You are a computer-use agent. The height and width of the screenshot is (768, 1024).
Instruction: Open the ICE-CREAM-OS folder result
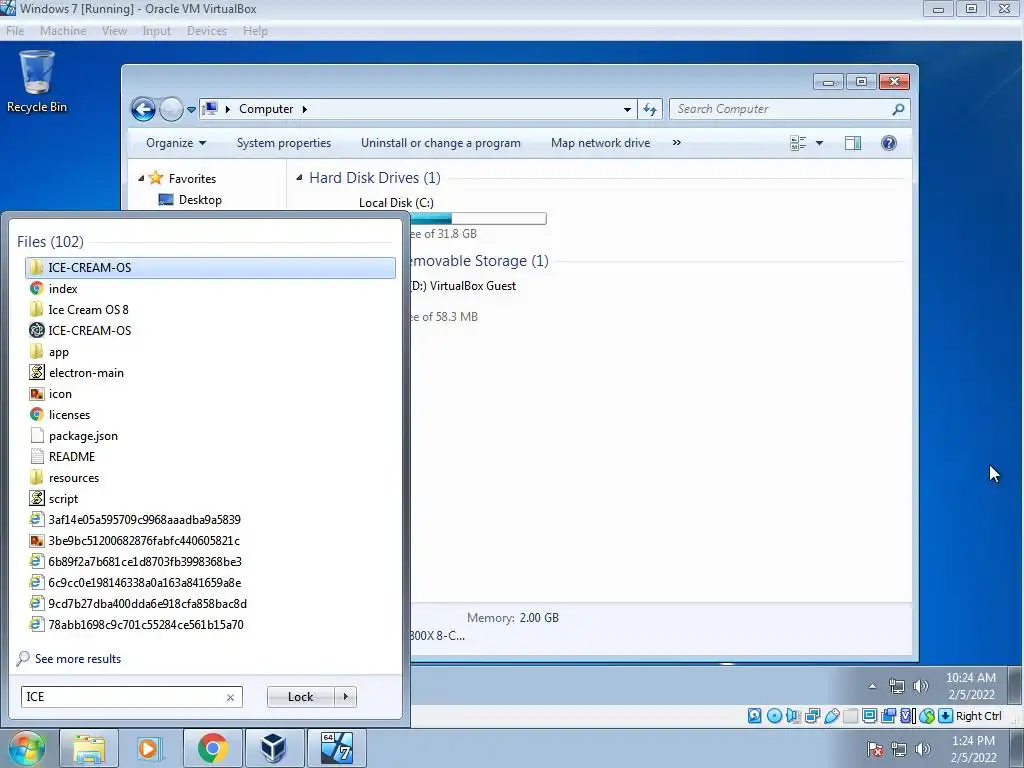click(x=210, y=268)
